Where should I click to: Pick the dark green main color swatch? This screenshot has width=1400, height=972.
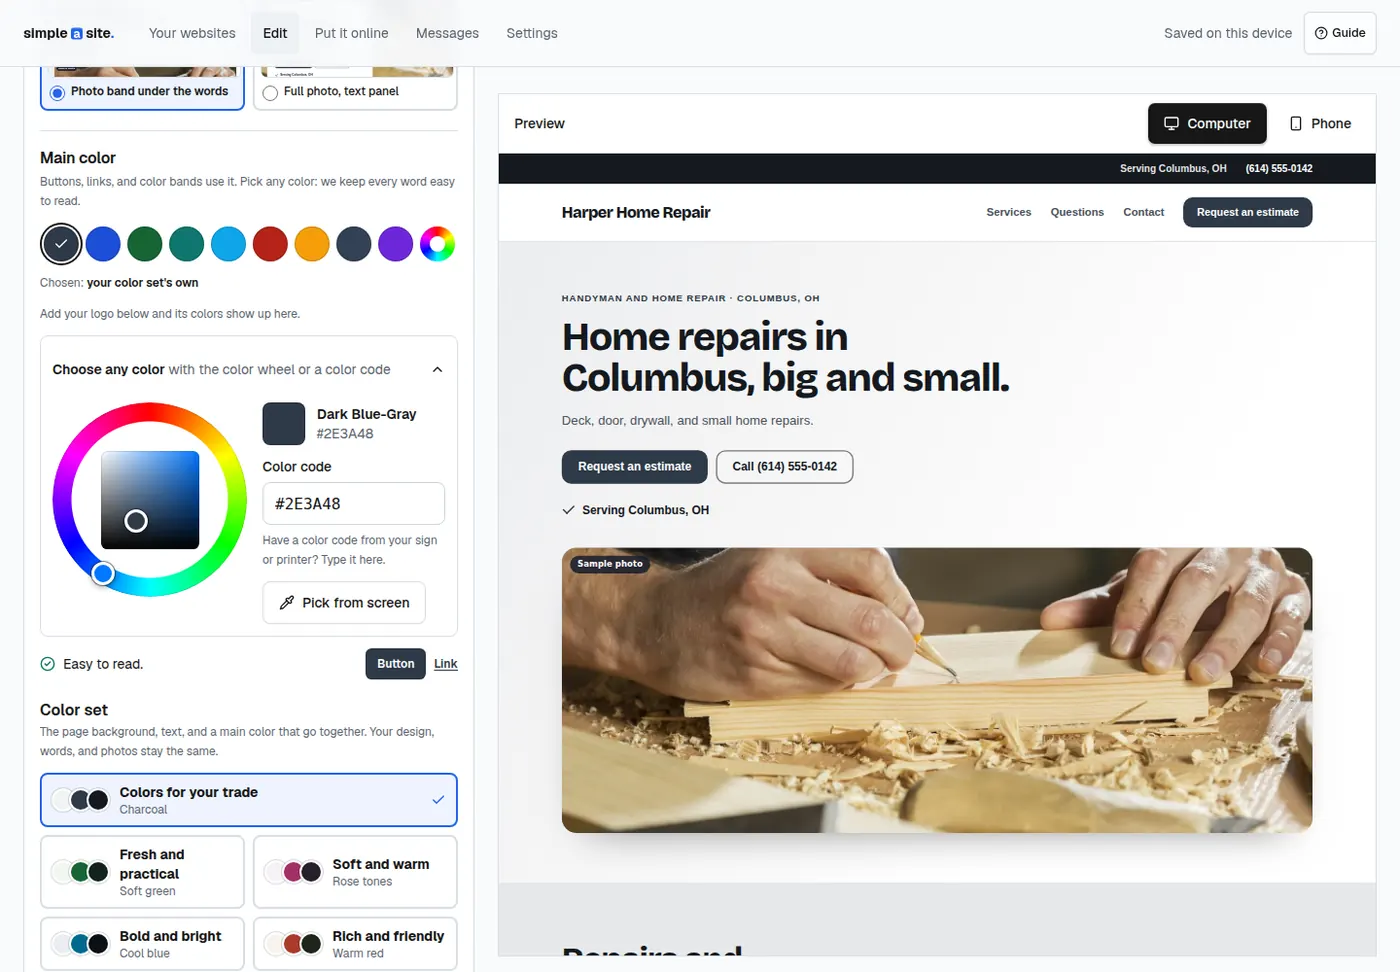145,244
